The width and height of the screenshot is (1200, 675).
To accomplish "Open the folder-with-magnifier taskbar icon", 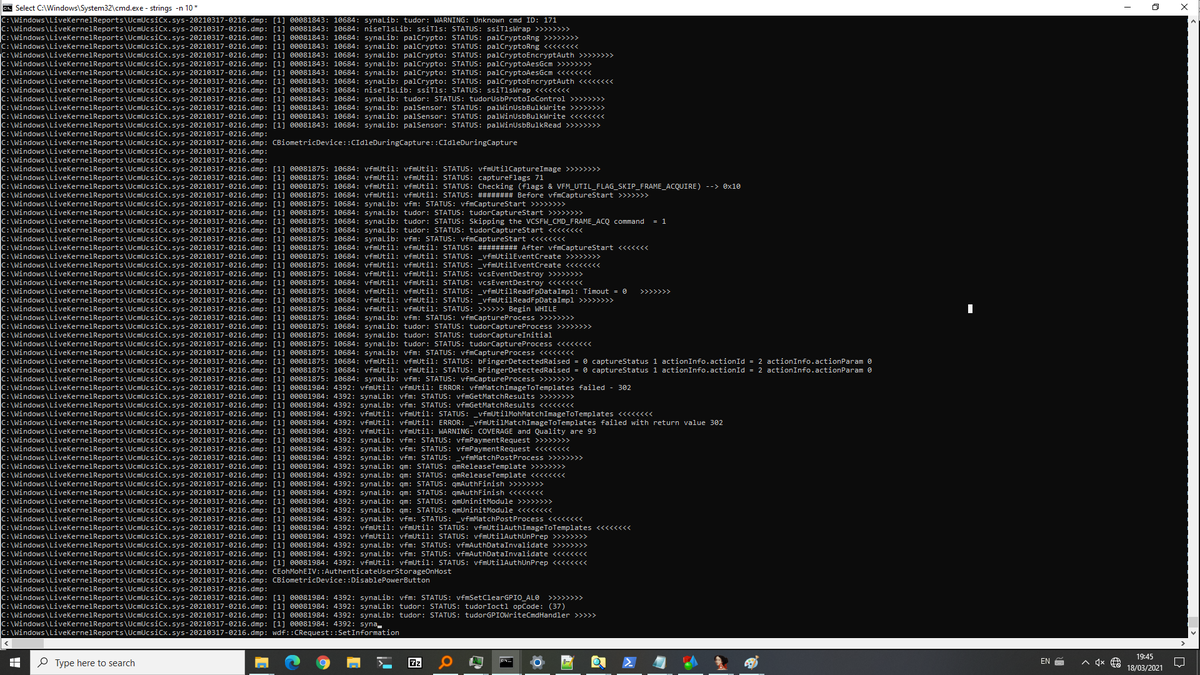I will coord(598,663).
